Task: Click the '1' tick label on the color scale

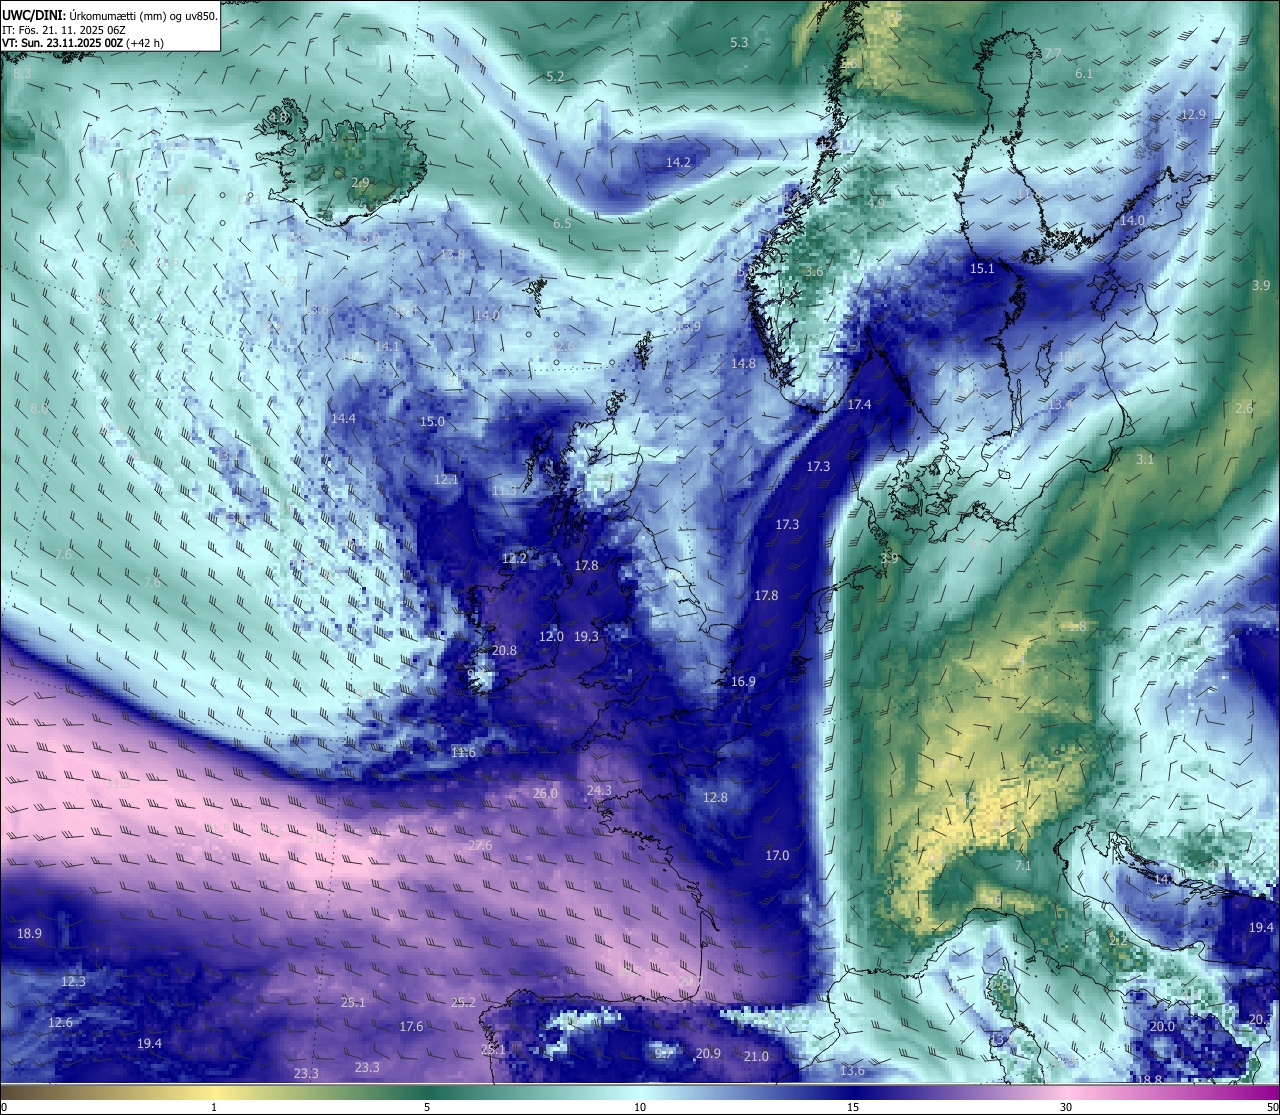Action: (x=214, y=1107)
